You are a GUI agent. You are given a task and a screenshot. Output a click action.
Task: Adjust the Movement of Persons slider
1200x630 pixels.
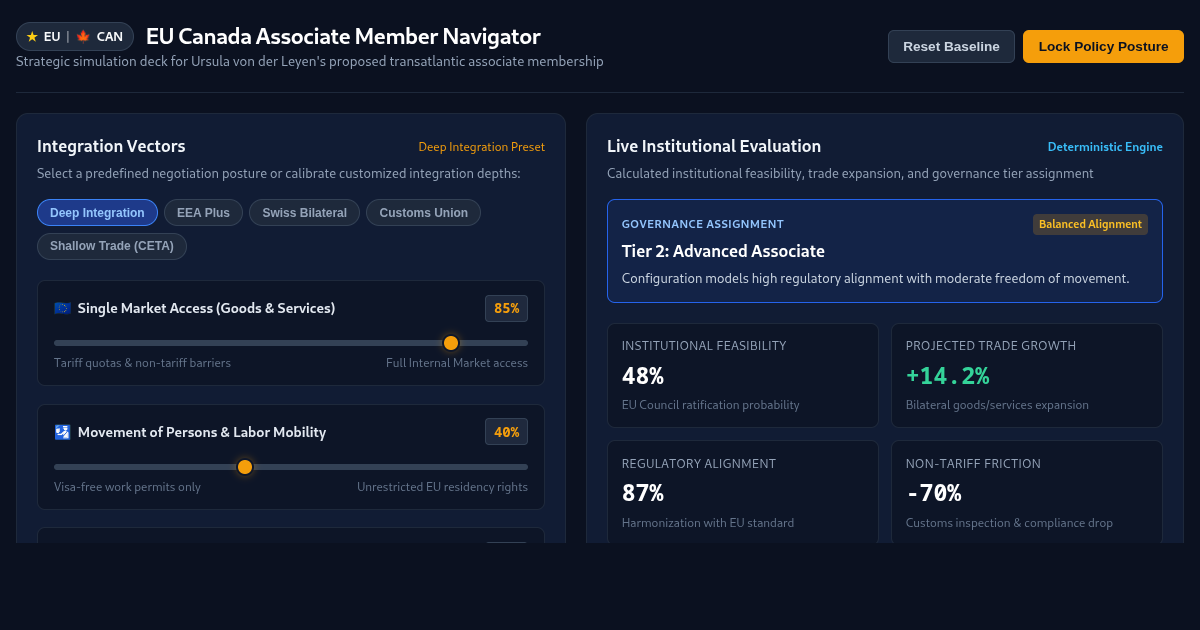[291, 467]
